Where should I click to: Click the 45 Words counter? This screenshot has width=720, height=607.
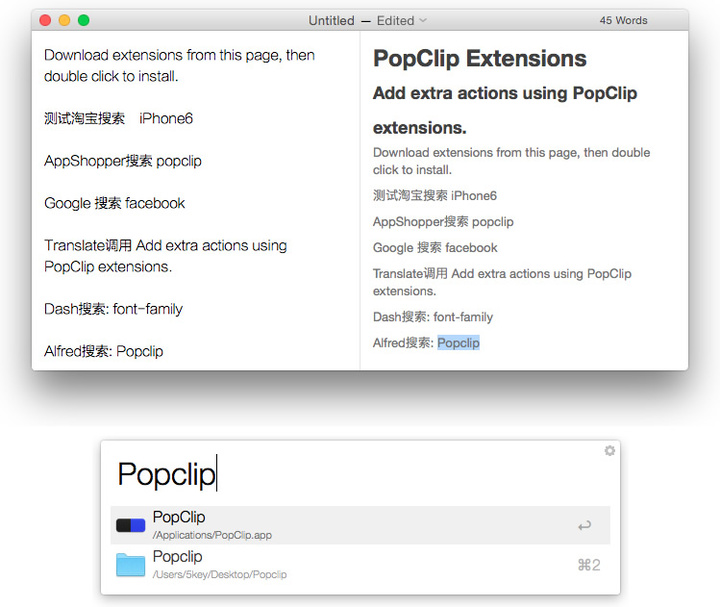click(623, 20)
